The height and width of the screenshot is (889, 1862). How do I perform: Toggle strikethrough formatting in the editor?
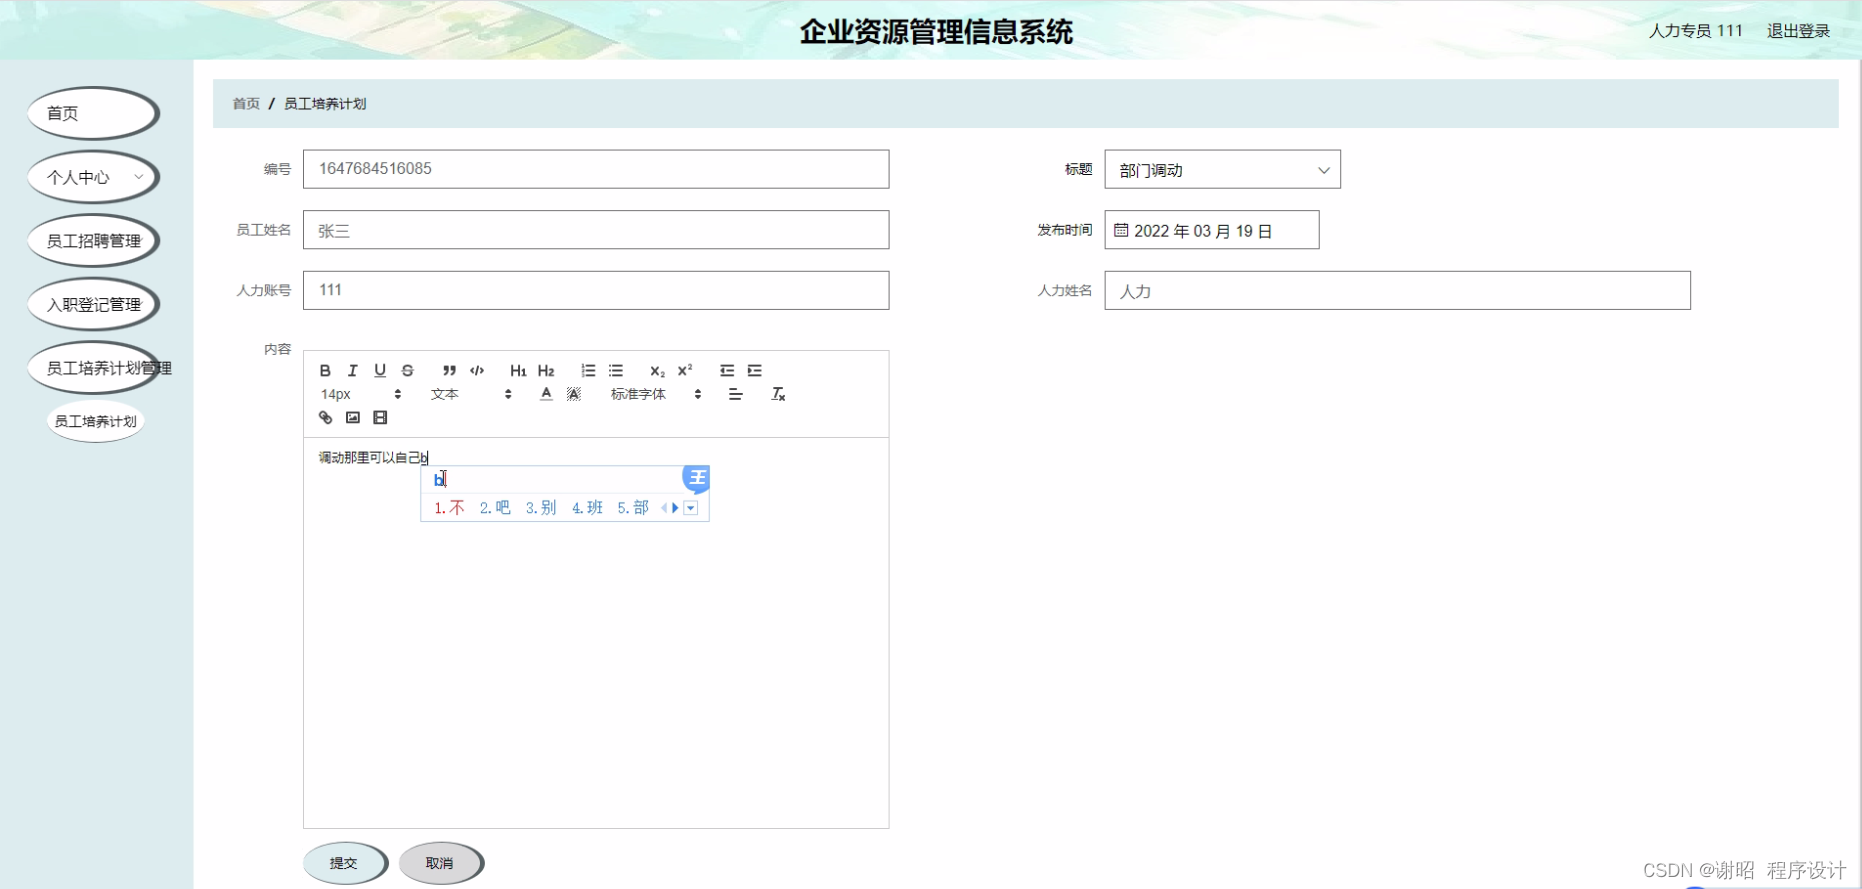click(x=407, y=370)
